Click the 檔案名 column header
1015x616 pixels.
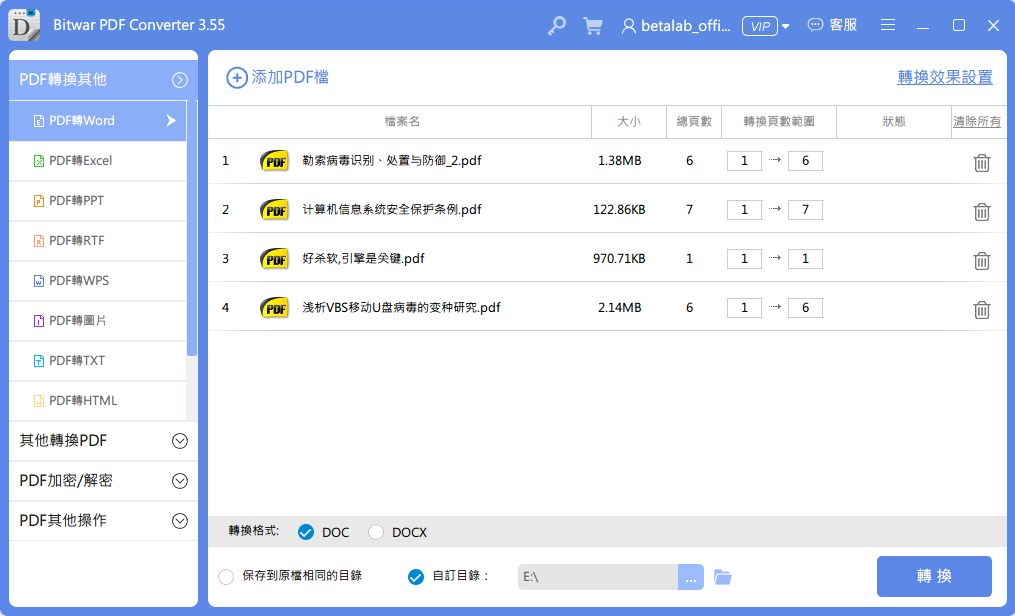click(x=402, y=122)
